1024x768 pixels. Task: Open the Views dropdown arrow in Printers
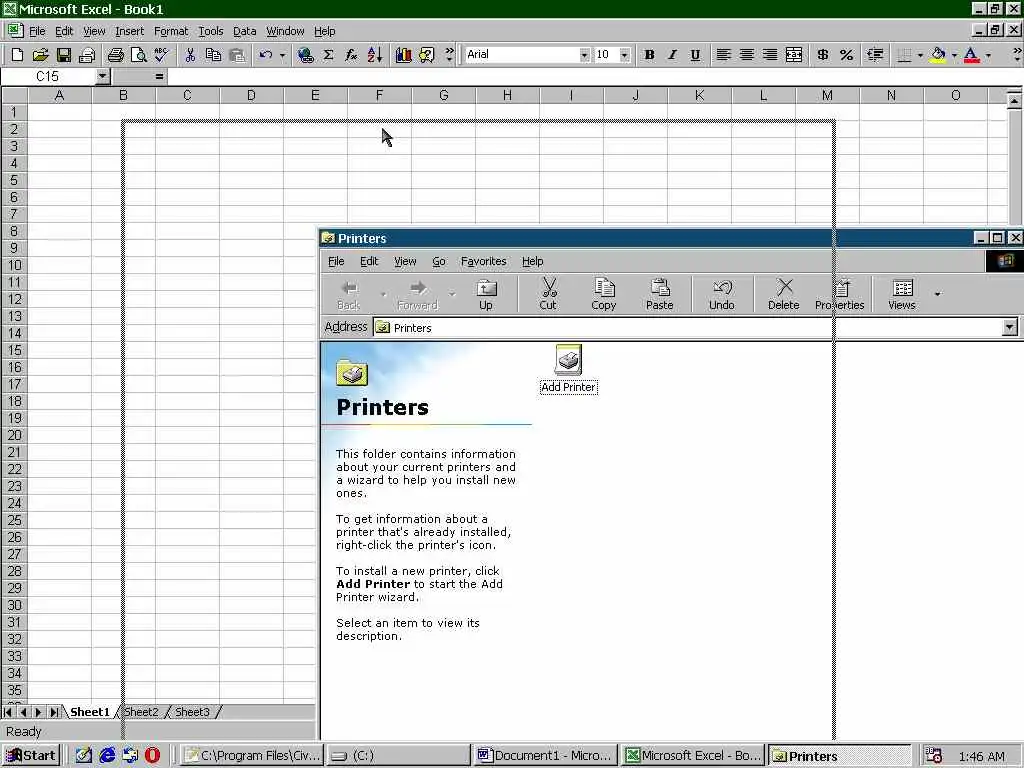pyautogui.click(x=938, y=294)
